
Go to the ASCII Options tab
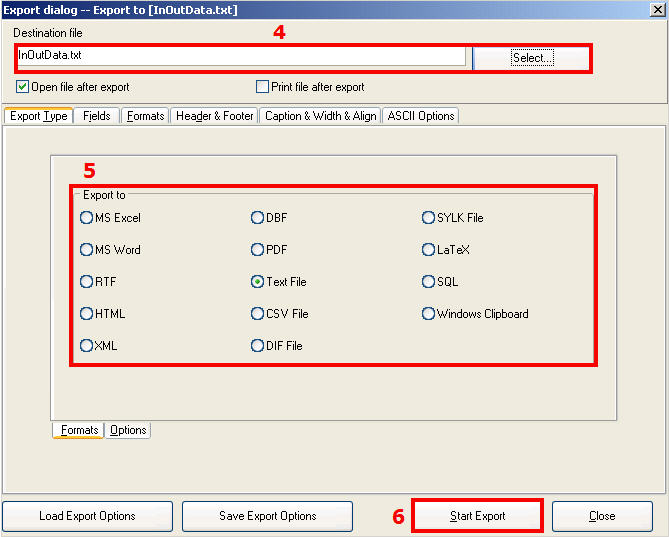420,116
